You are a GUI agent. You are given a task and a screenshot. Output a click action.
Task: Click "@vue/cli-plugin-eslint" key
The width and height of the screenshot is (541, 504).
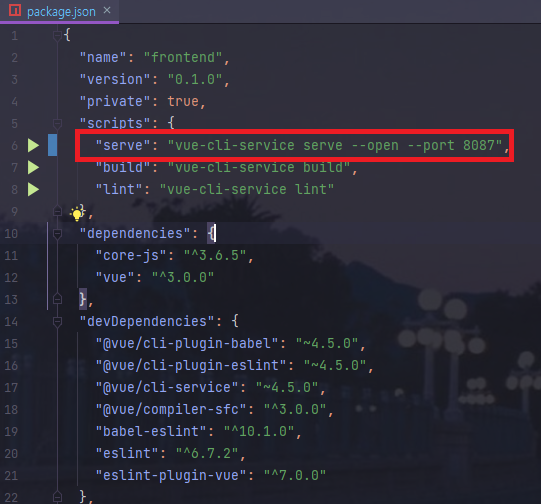[191, 366]
